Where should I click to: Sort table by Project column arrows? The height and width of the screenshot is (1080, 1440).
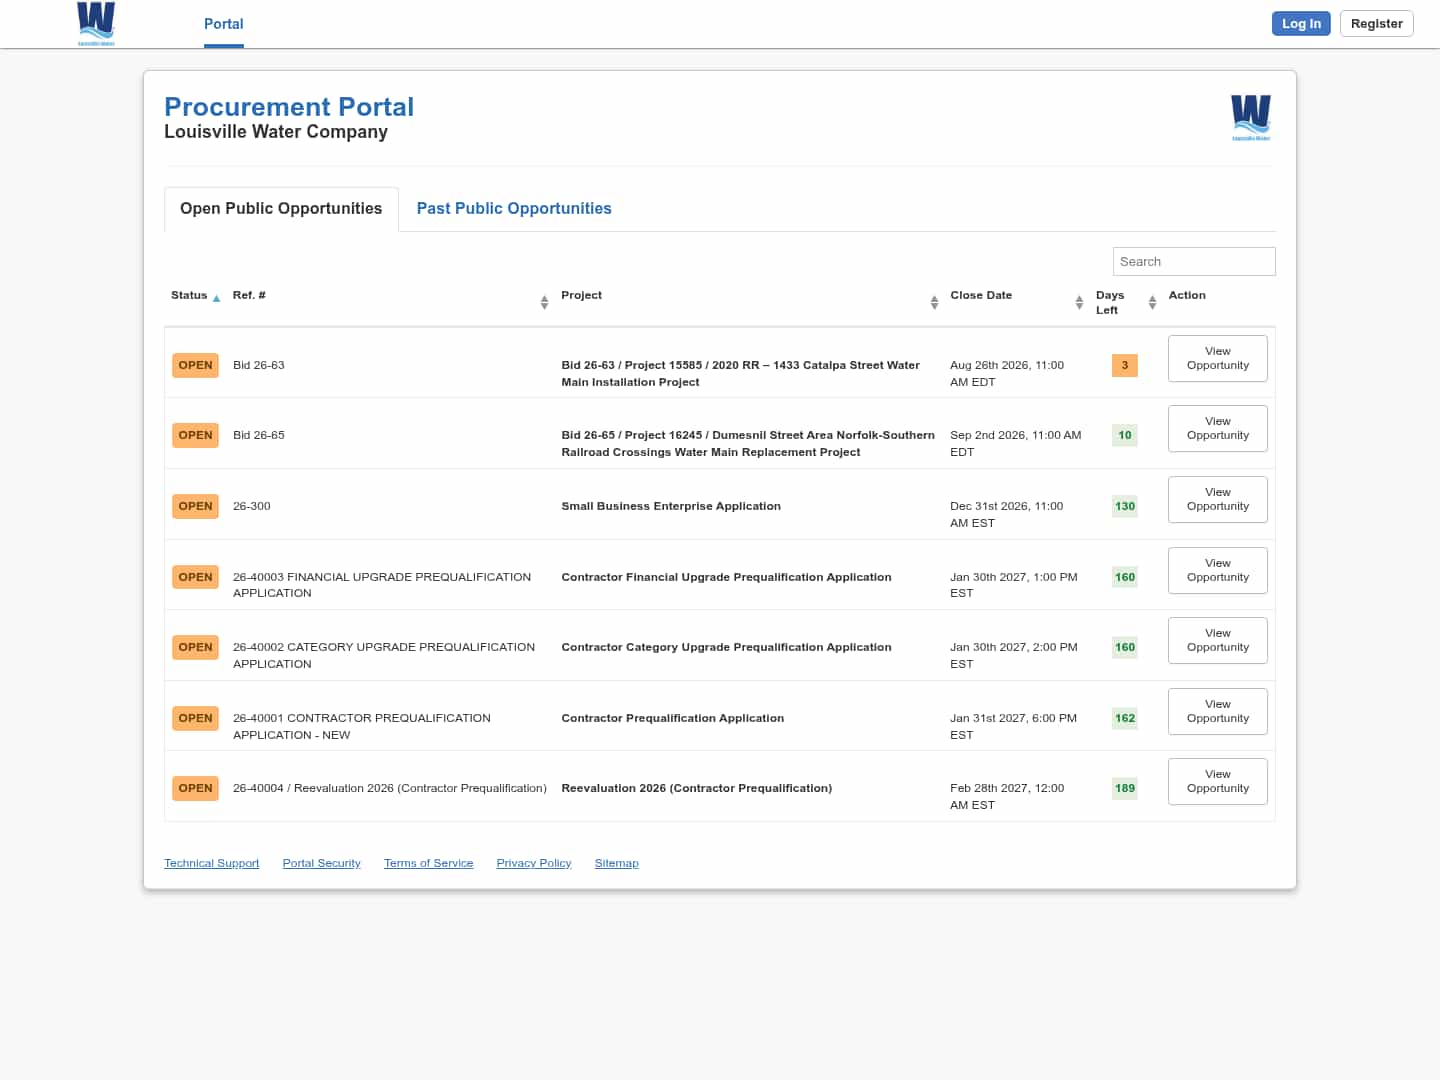pyautogui.click(x=934, y=302)
